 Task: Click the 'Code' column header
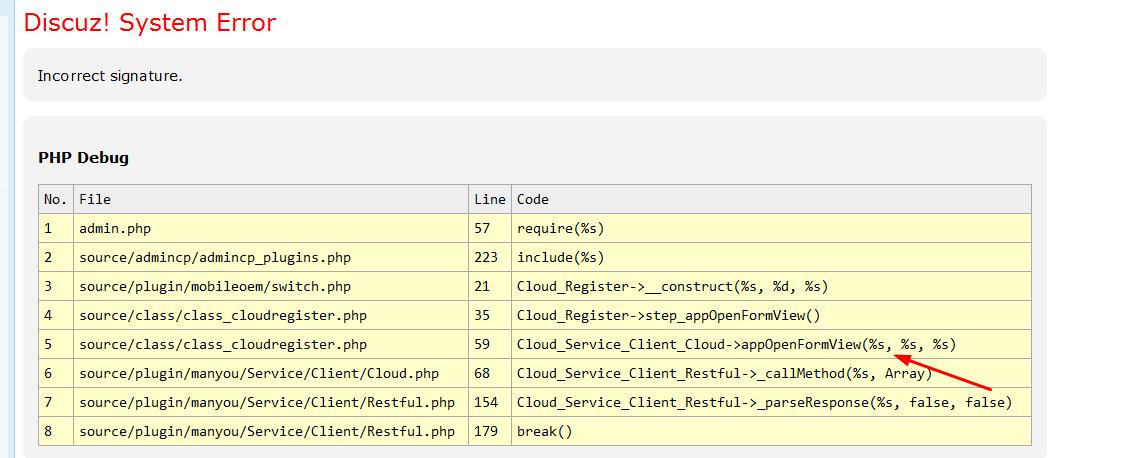pos(772,199)
